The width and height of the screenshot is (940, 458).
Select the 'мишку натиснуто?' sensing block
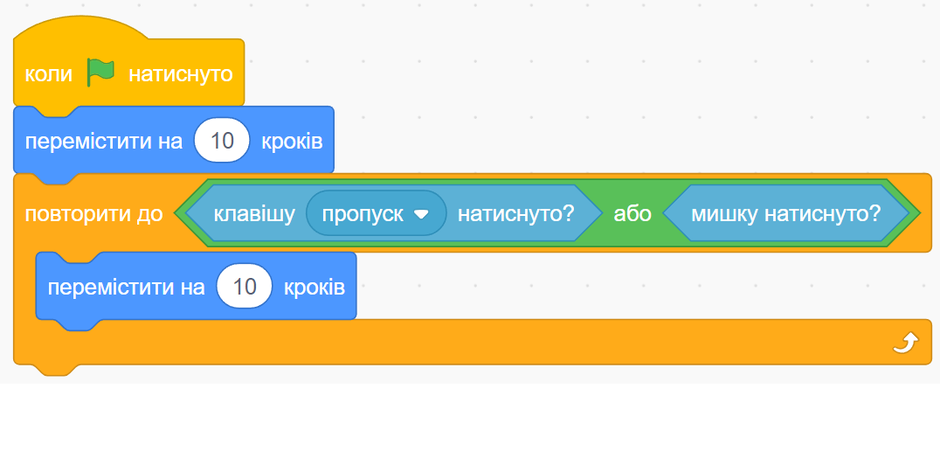[x=786, y=213]
